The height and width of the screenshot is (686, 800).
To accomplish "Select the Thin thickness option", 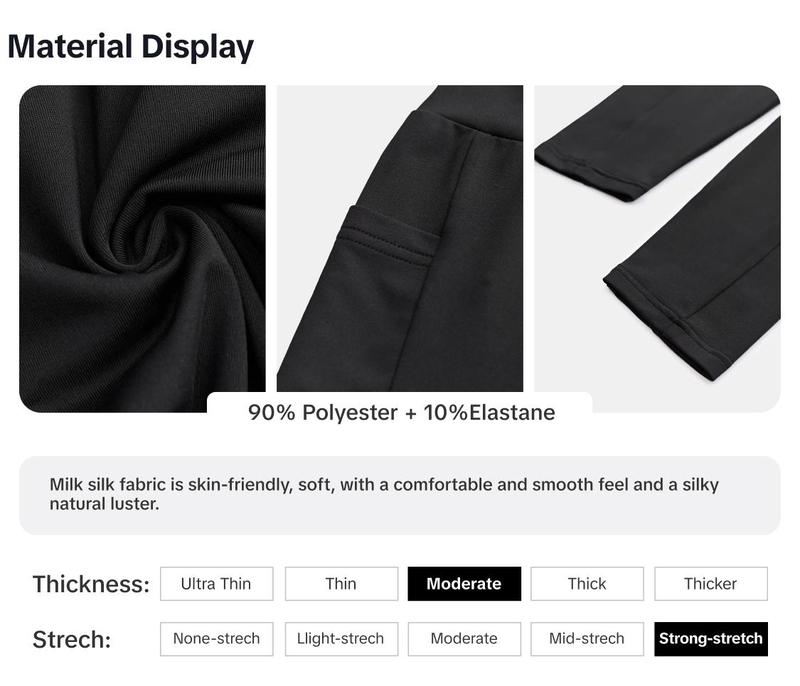I will click(341, 583).
